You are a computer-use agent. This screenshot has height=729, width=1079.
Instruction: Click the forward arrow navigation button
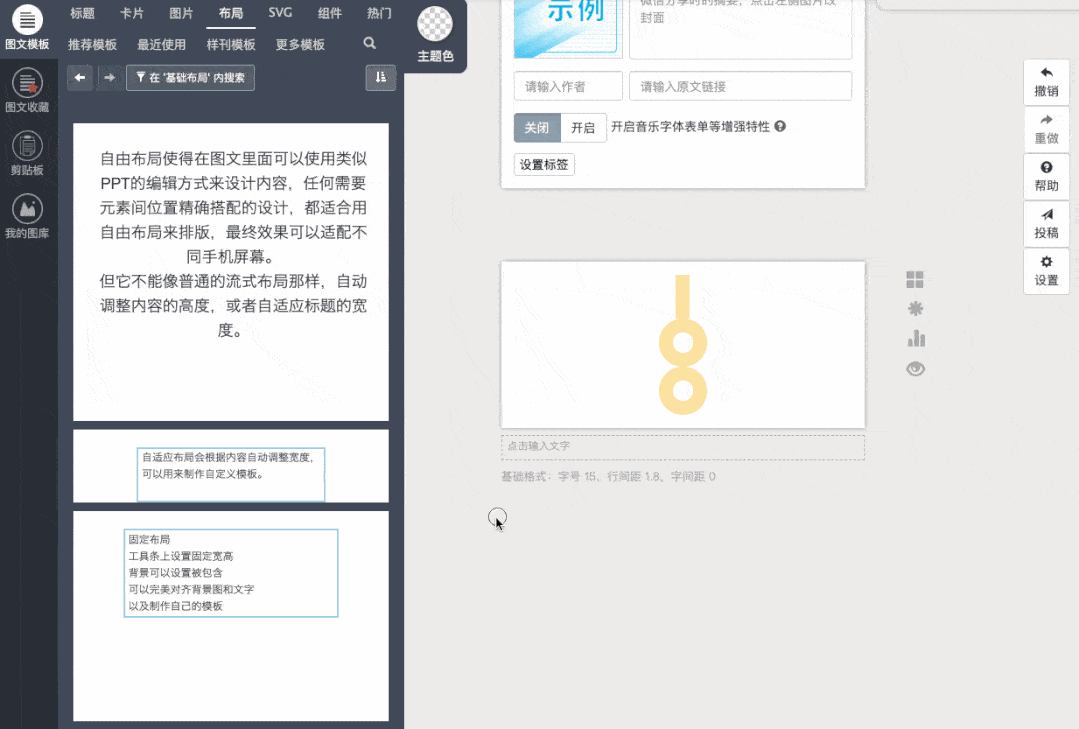coord(110,77)
